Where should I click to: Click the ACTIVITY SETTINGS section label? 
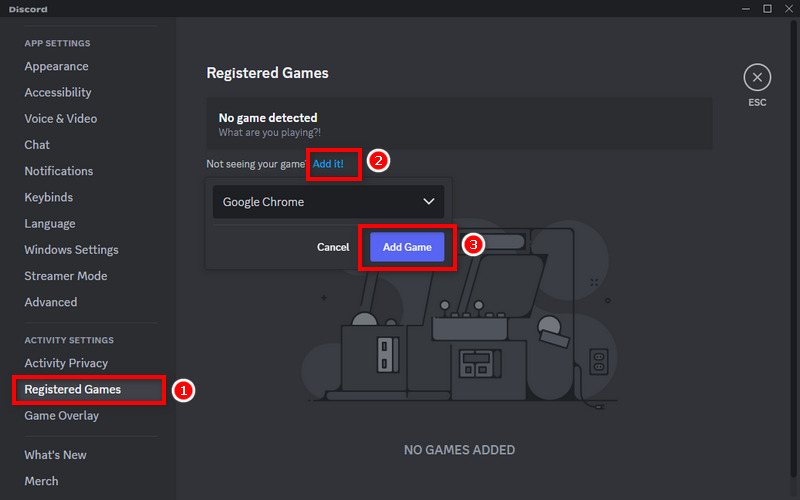[x=69, y=340]
